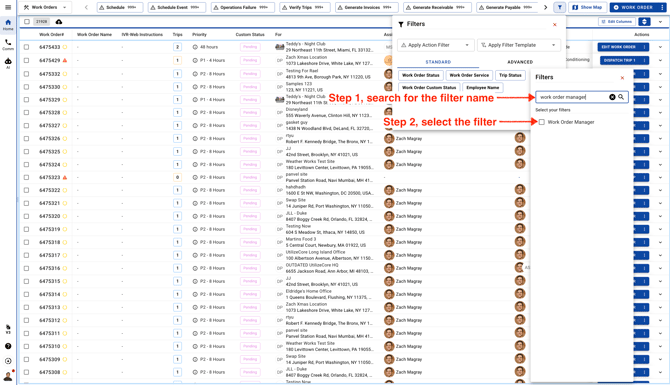Image resolution: width=670 pixels, height=385 pixels.
Task: Expand row details for work order 6475312
Action: coord(660,320)
